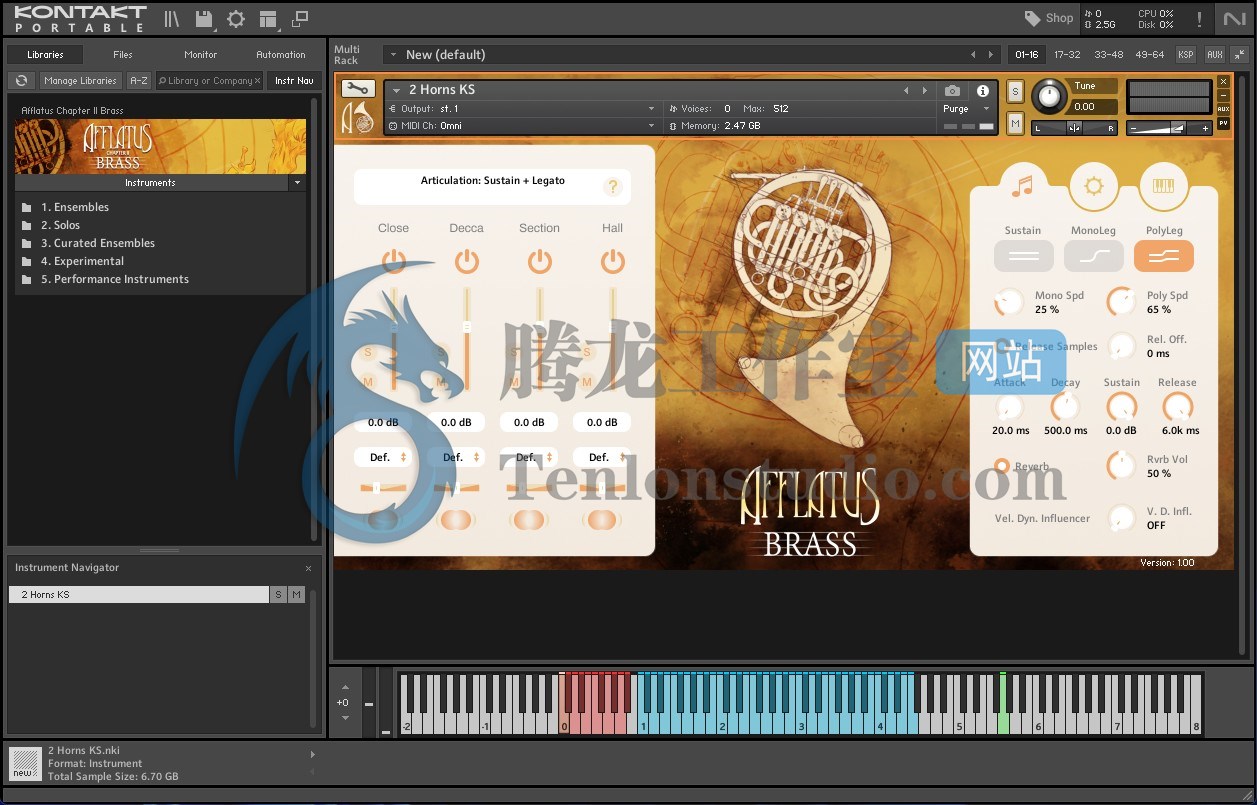Toggle the Section microphone power

[540, 262]
